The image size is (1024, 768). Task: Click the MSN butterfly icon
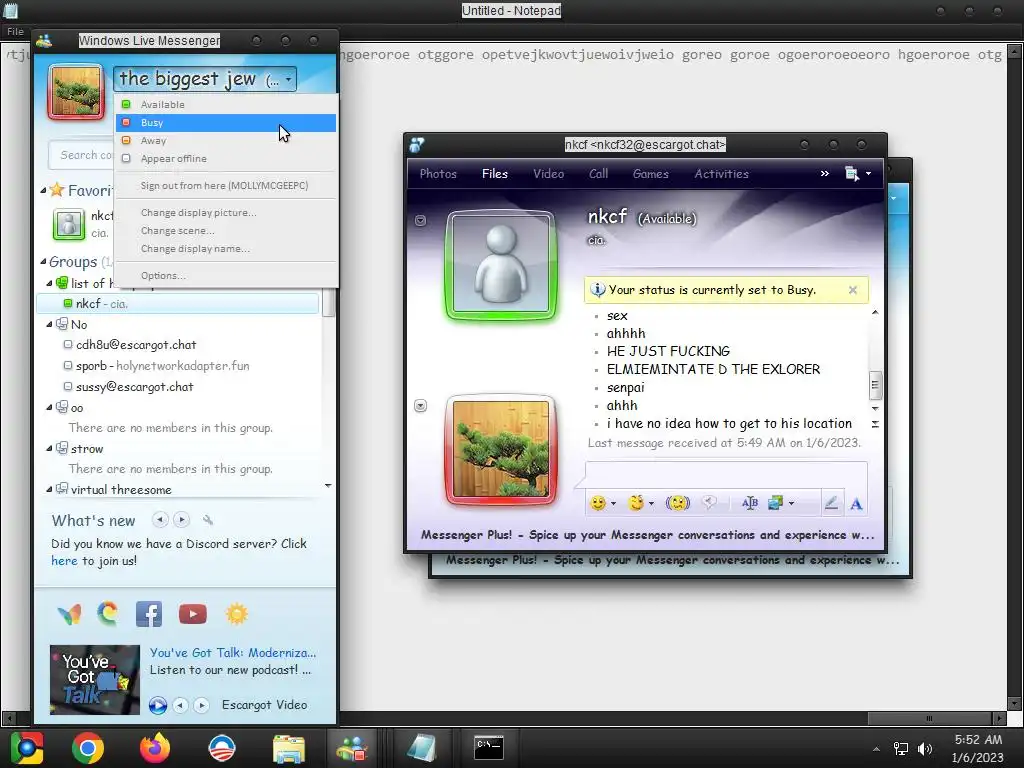[x=69, y=614]
